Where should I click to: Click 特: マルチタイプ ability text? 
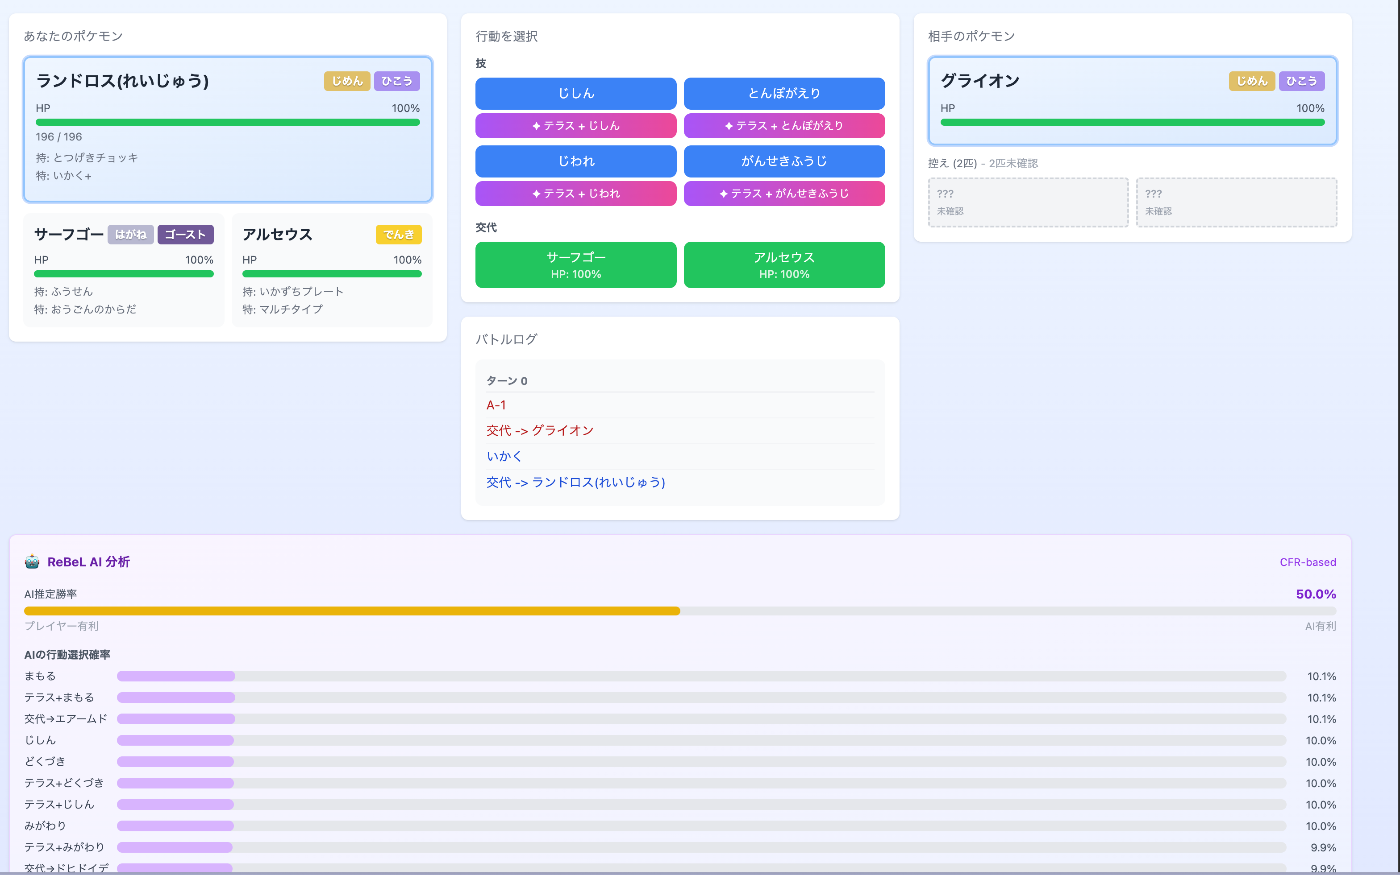point(283,310)
